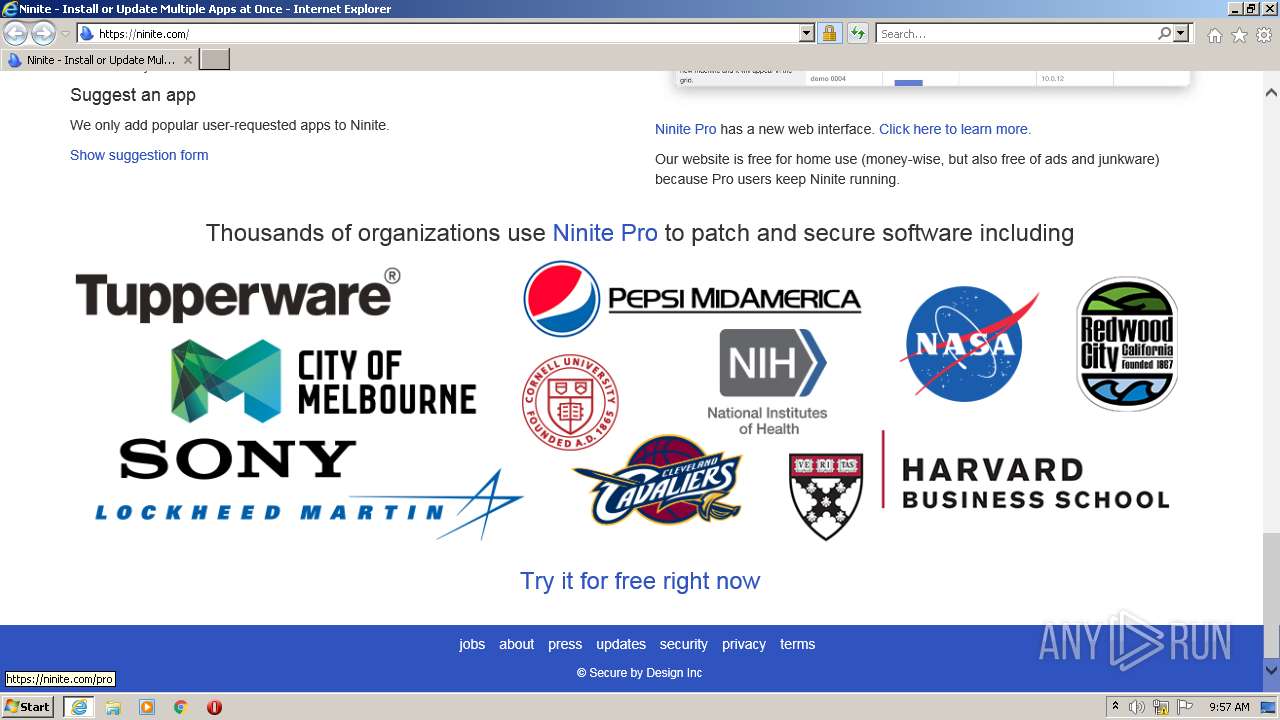Expand the address bar autocomplete dropdown
The image size is (1280, 720).
point(807,34)
